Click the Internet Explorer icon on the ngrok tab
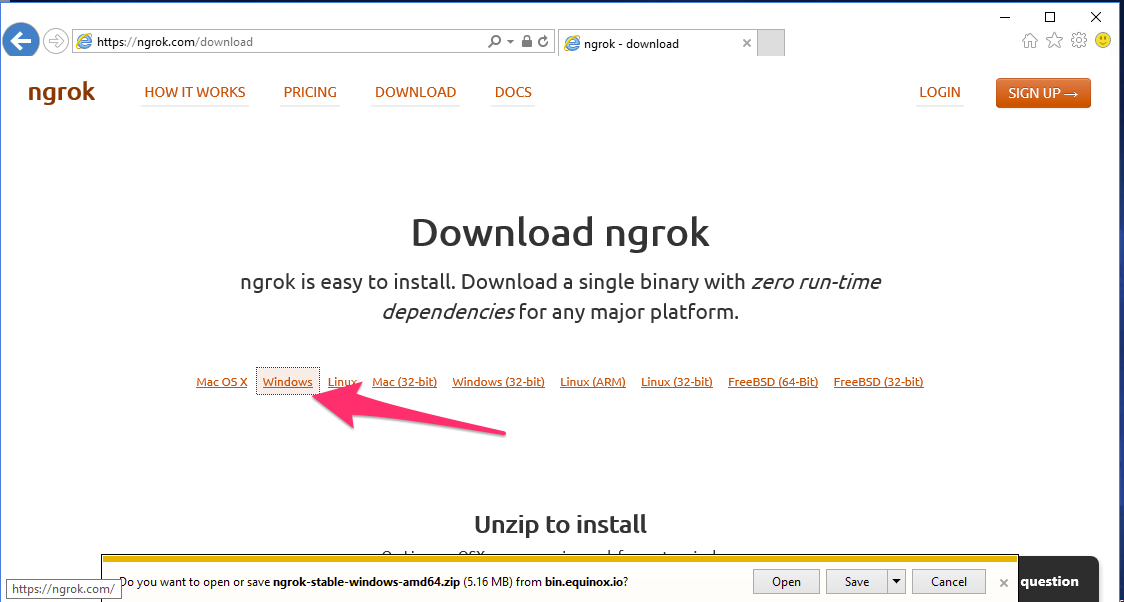1124x602 pixels. click(x=571, y=44)
